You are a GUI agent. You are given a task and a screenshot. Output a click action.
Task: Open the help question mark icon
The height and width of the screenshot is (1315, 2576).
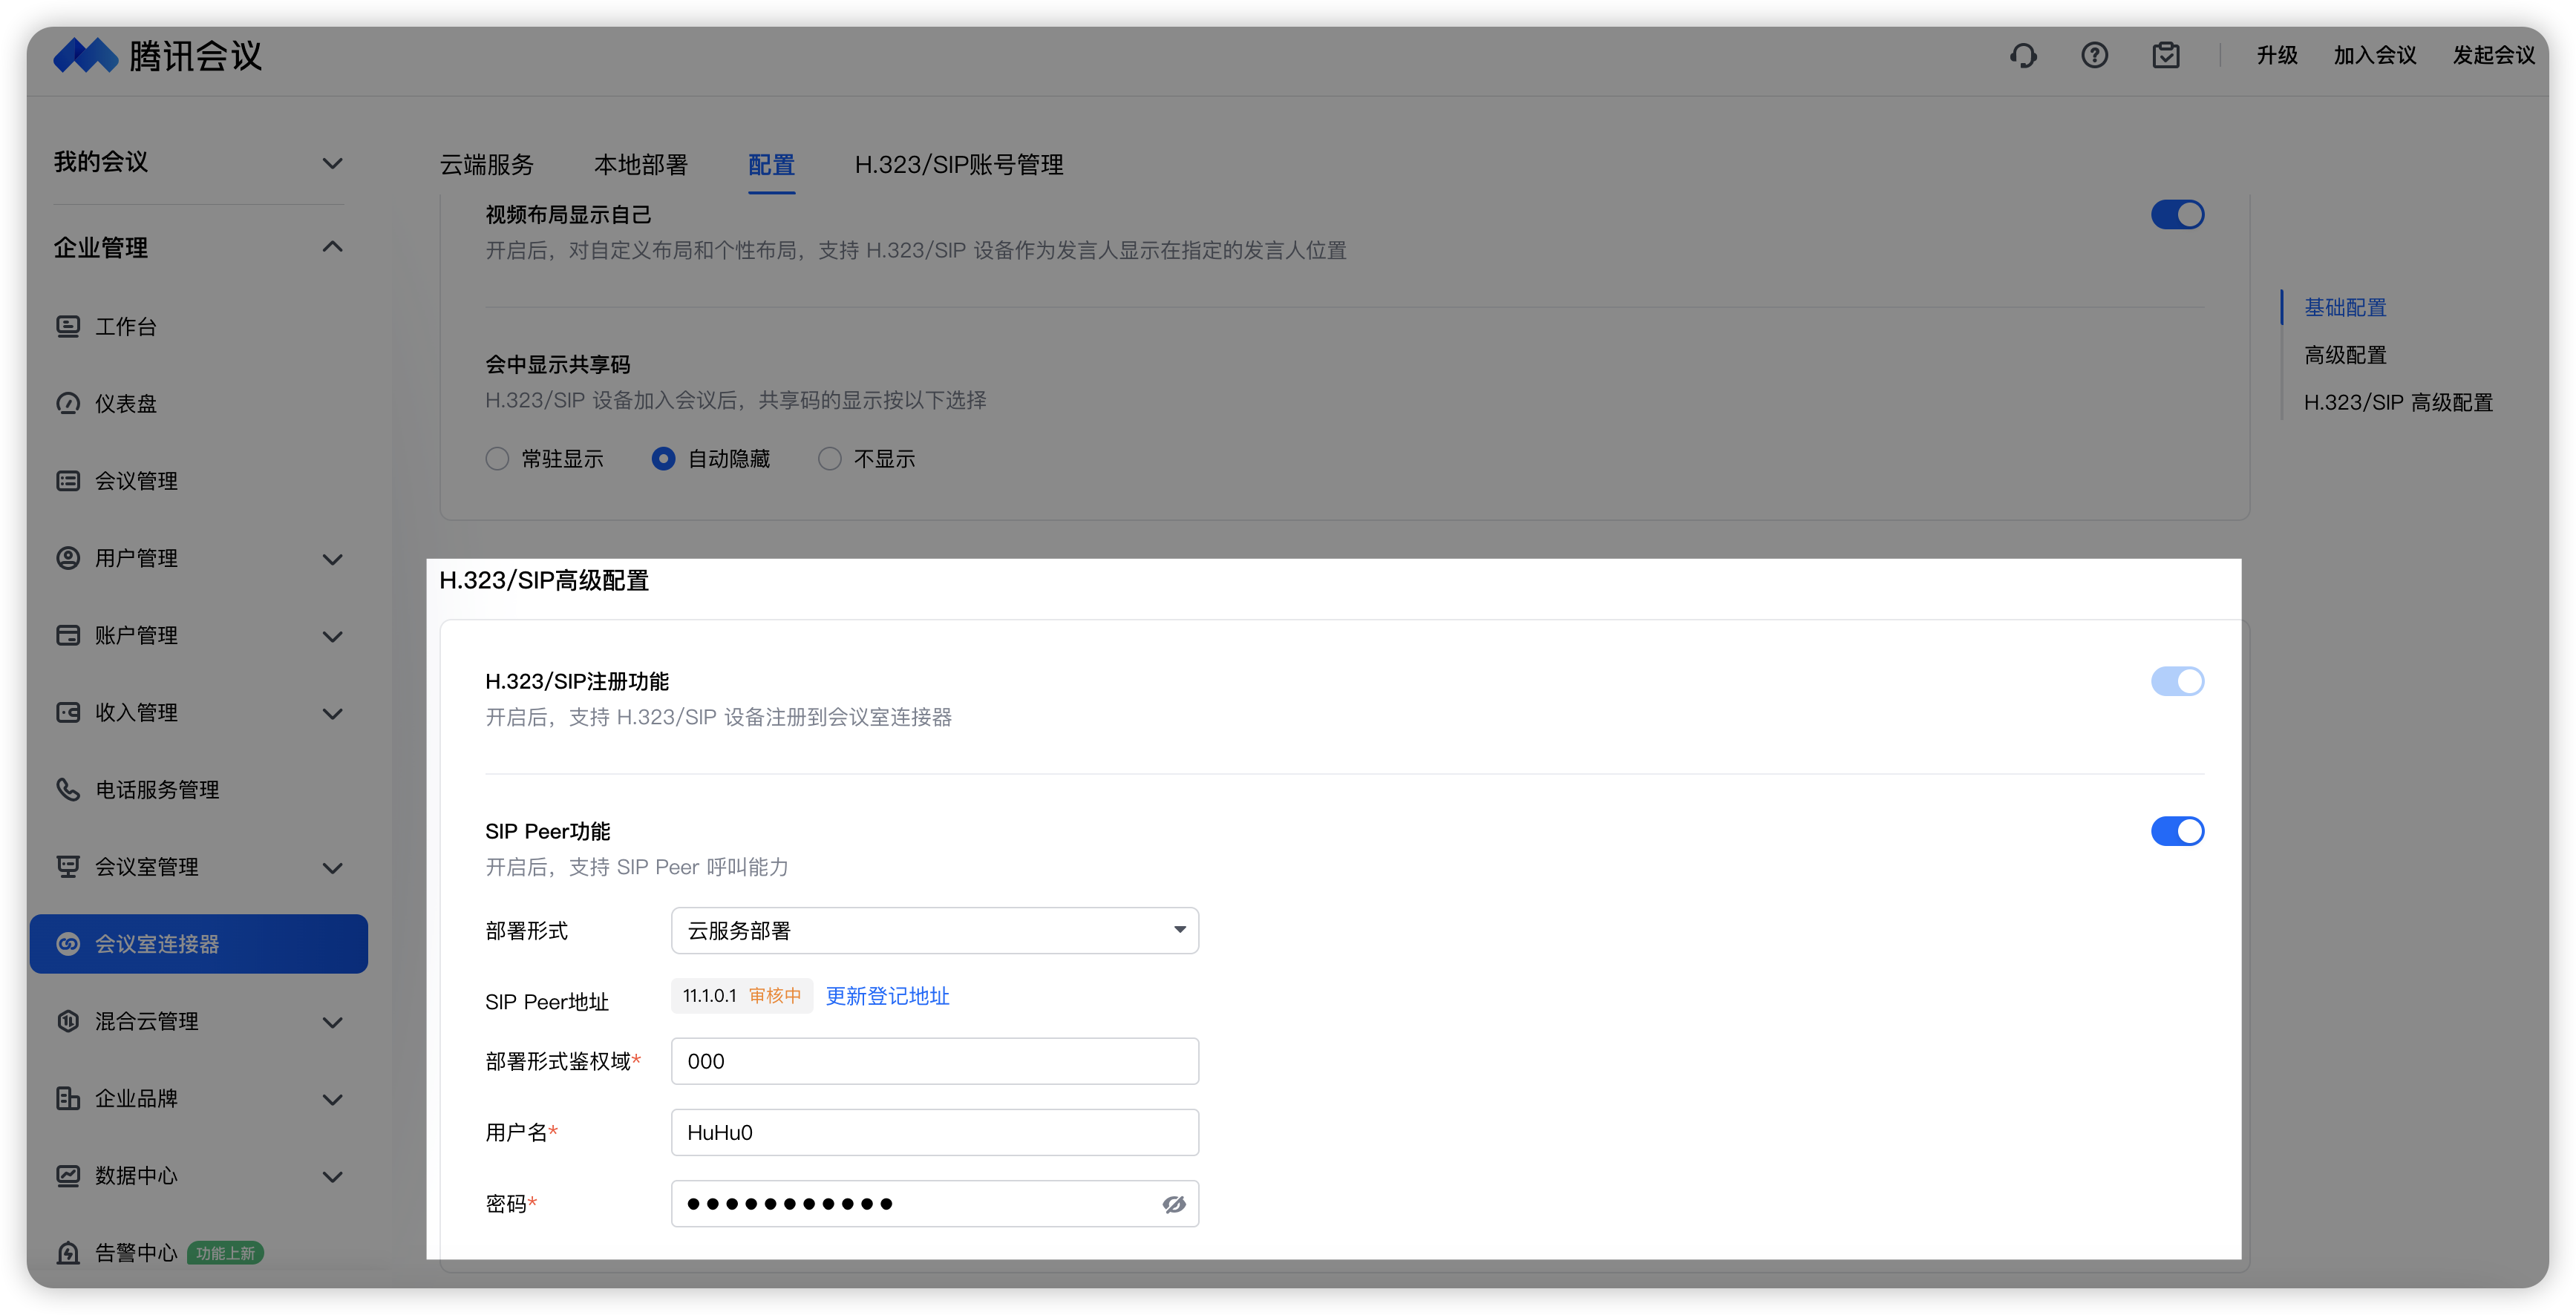[x=2094, y=55]
